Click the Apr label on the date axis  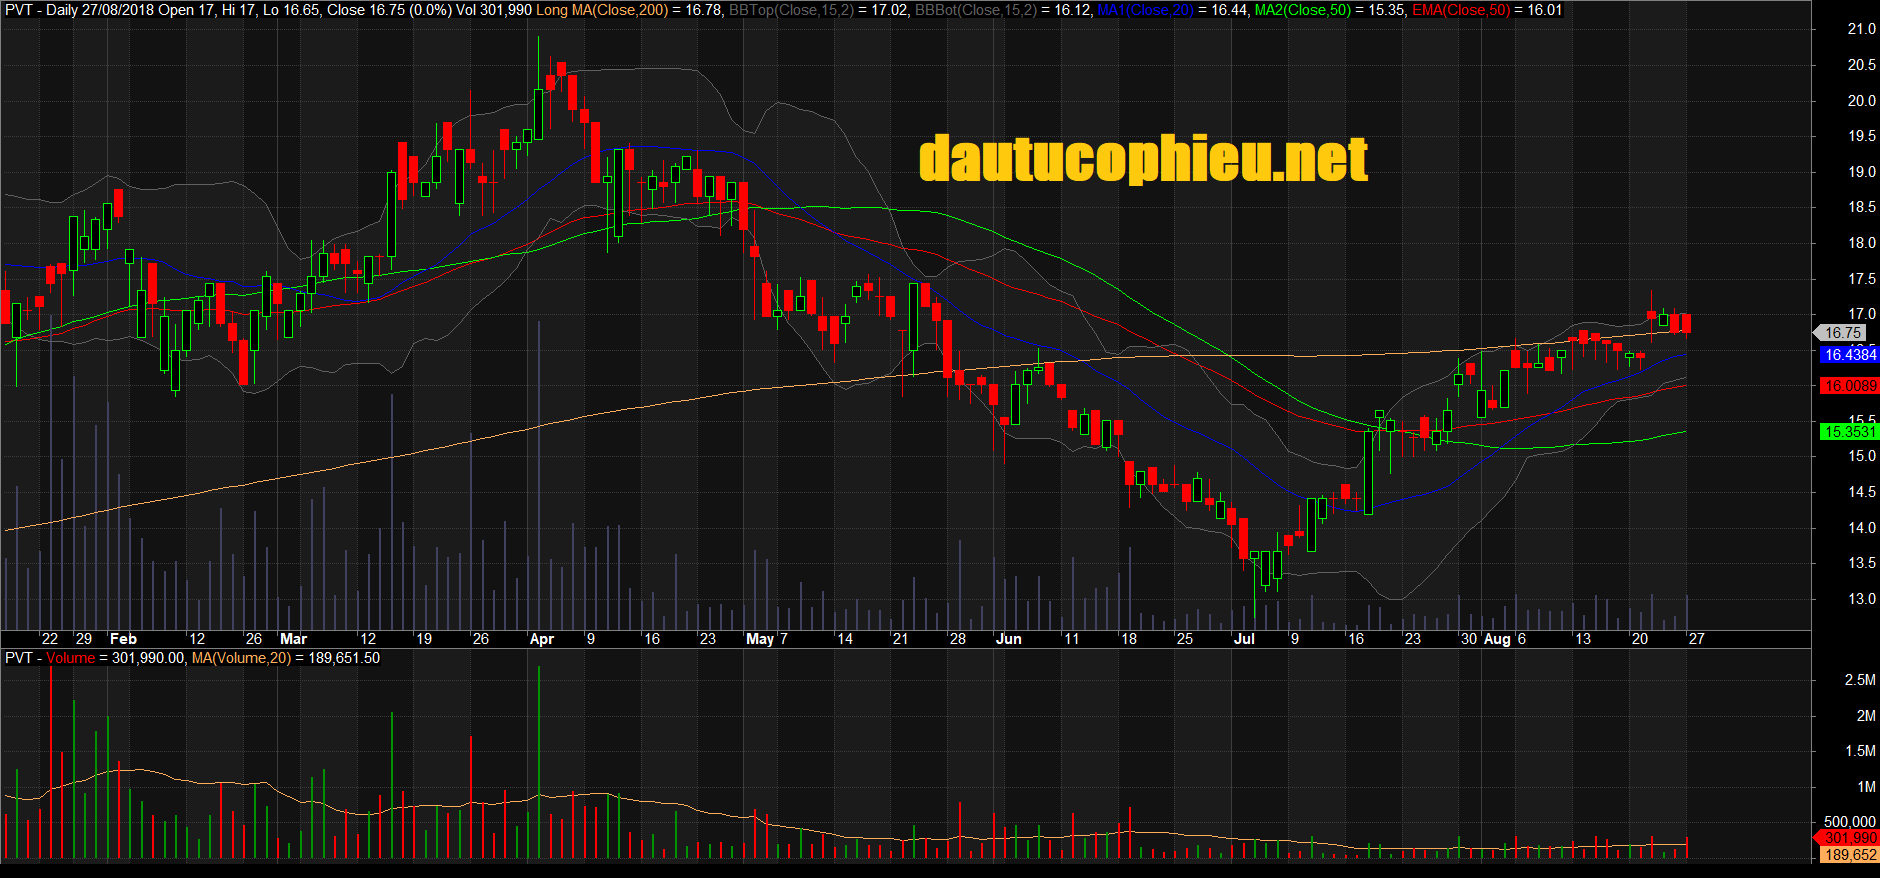[x=542, y=639]
